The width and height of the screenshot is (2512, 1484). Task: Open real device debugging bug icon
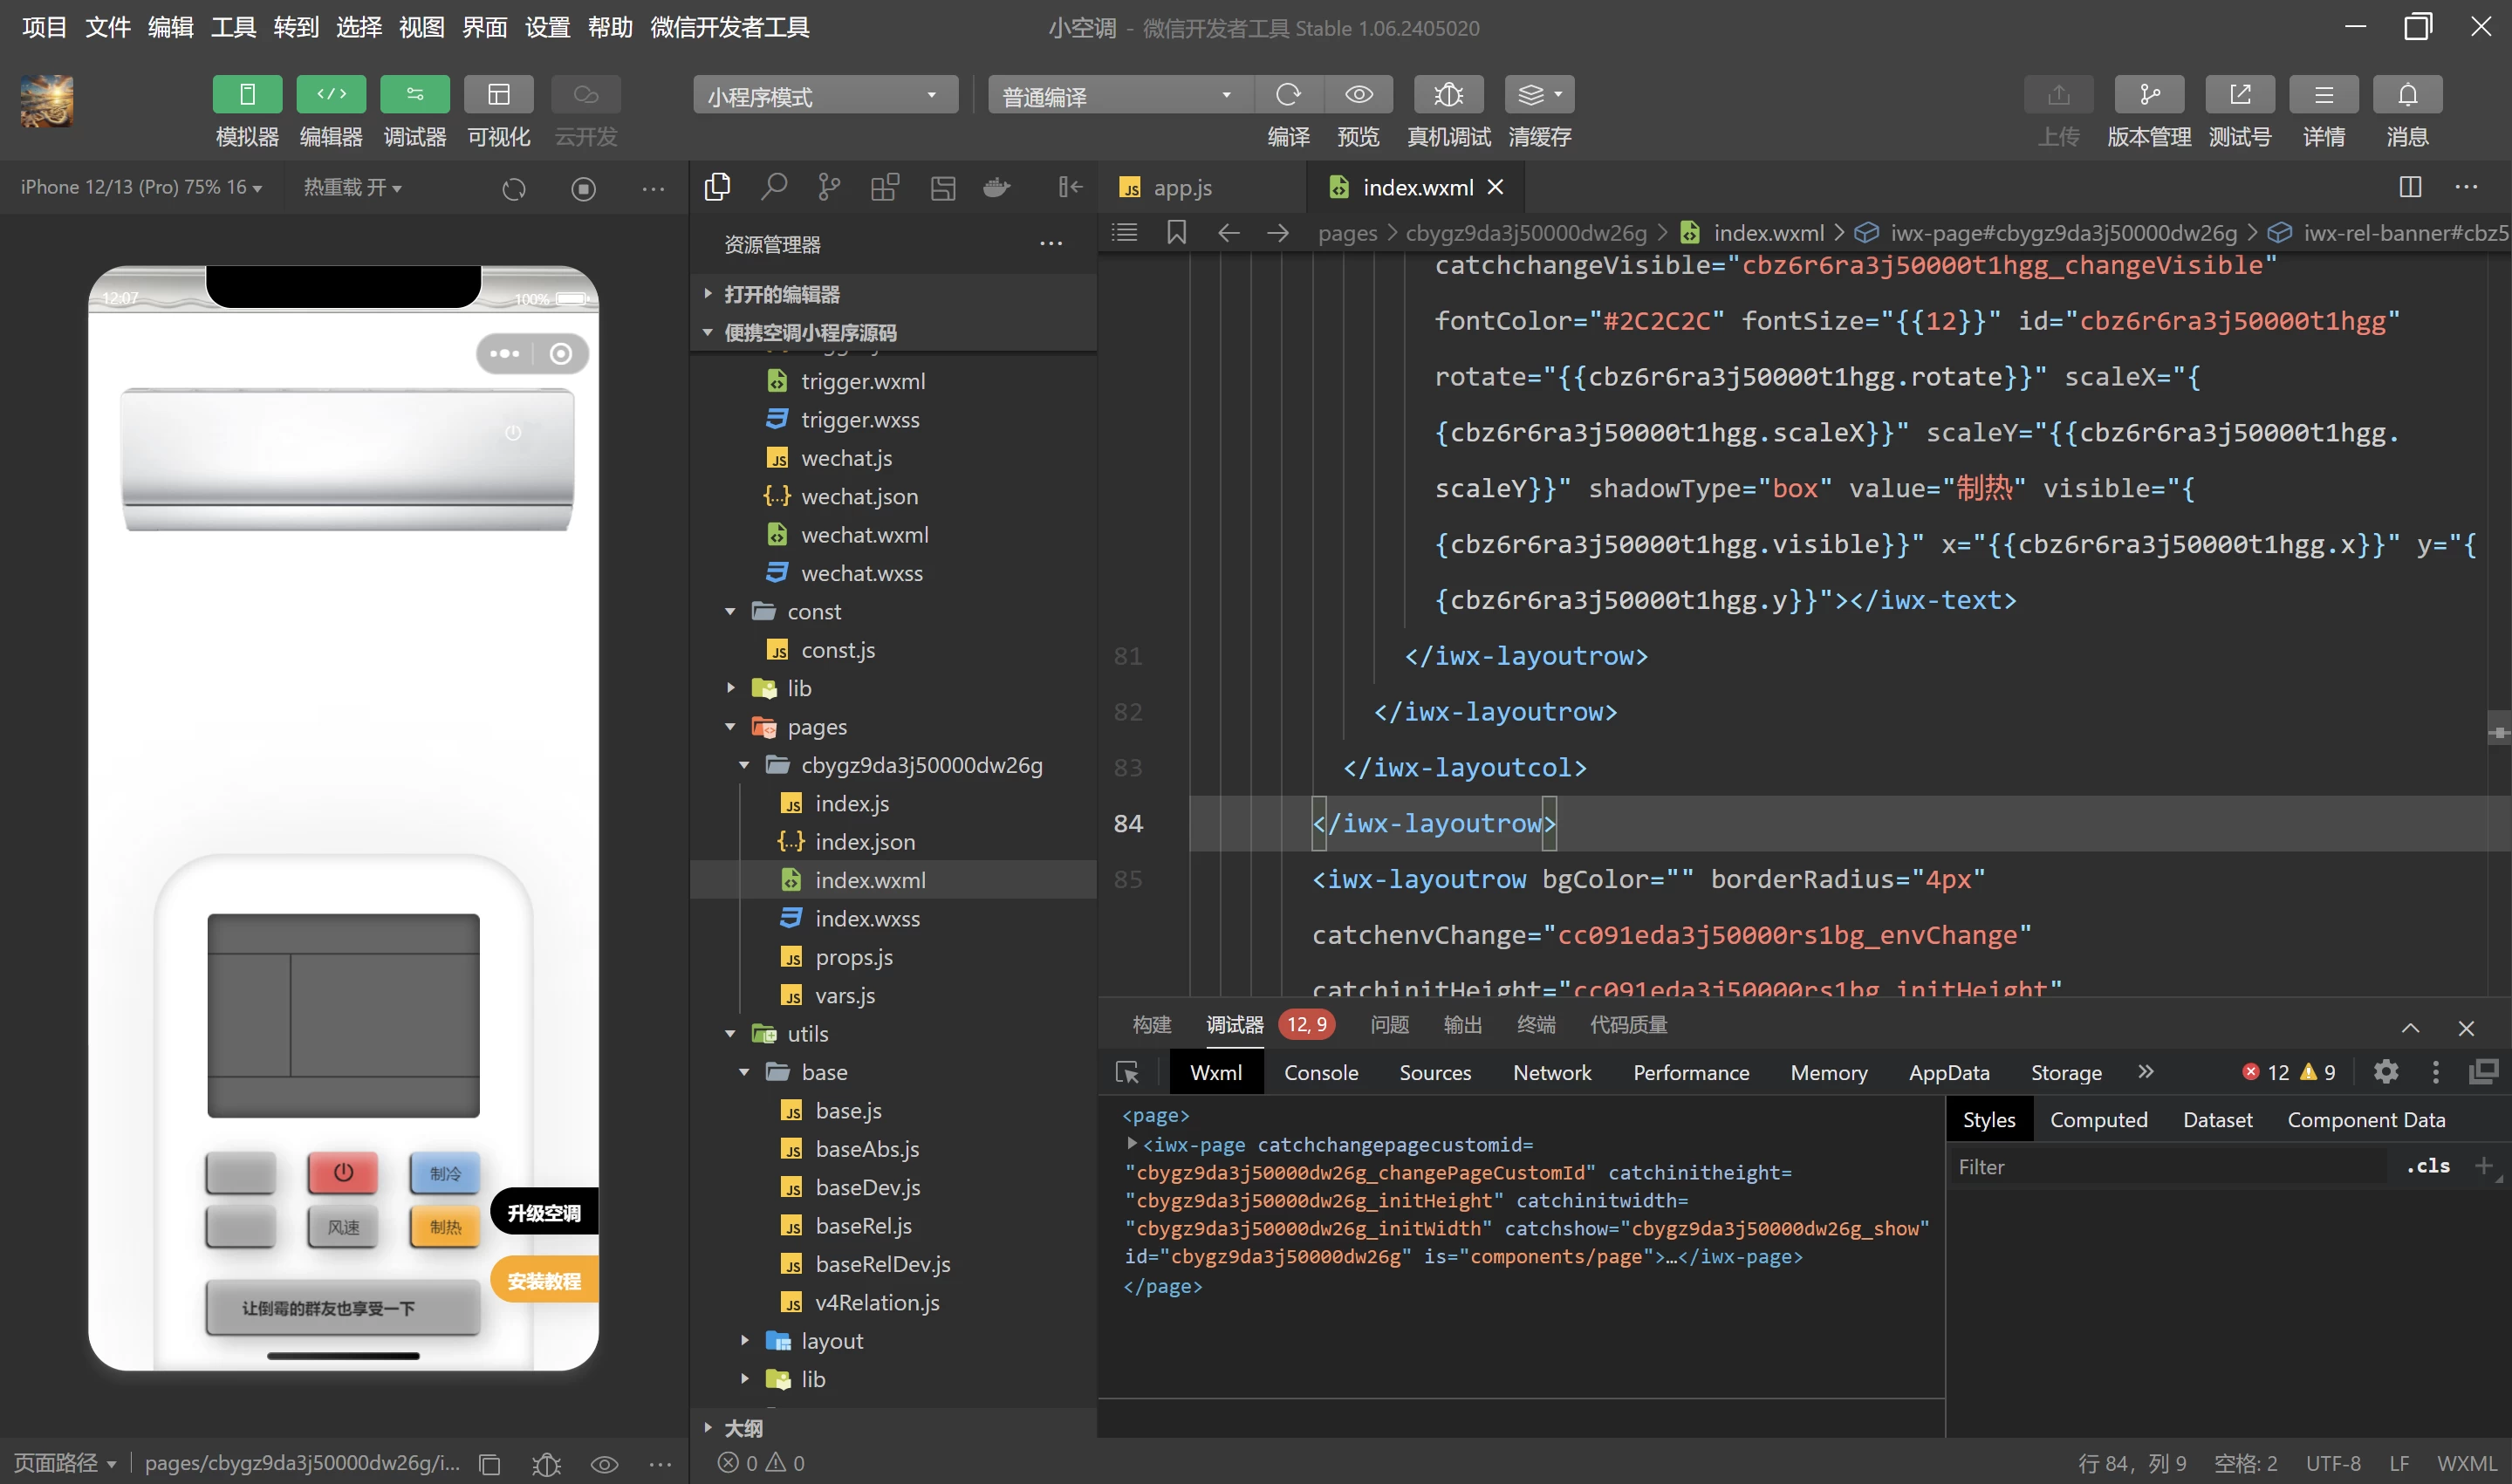1448,95
